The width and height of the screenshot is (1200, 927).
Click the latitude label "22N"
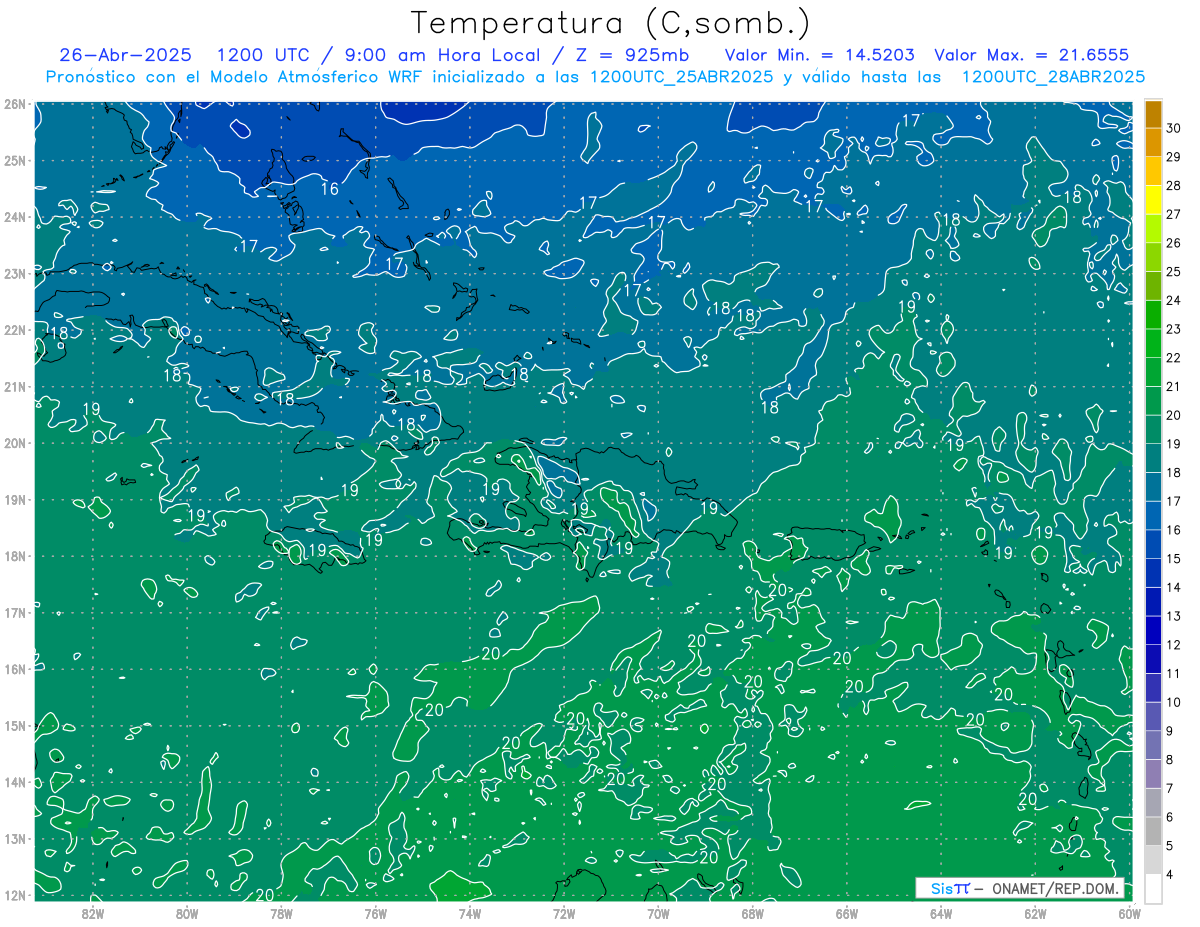click(x=16, y=330)
